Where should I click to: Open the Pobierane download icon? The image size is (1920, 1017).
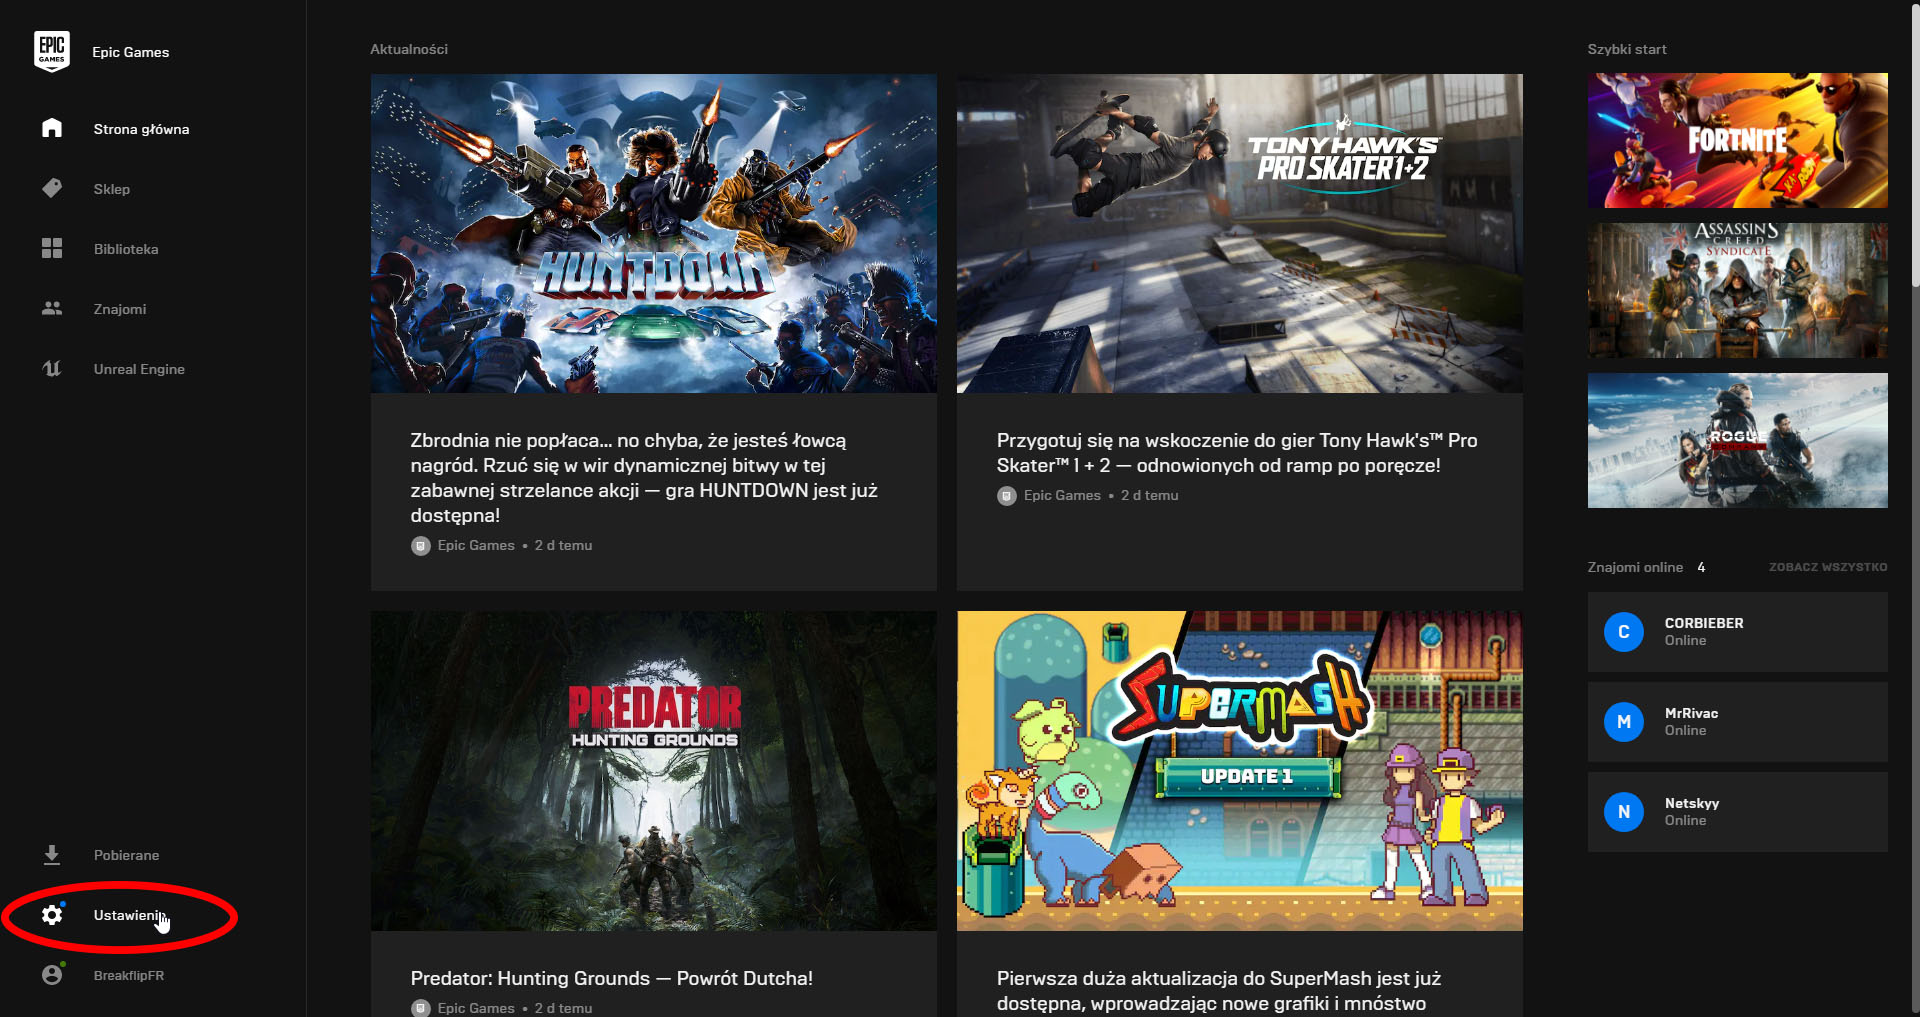pyautogui.click(x=52, y=855)
